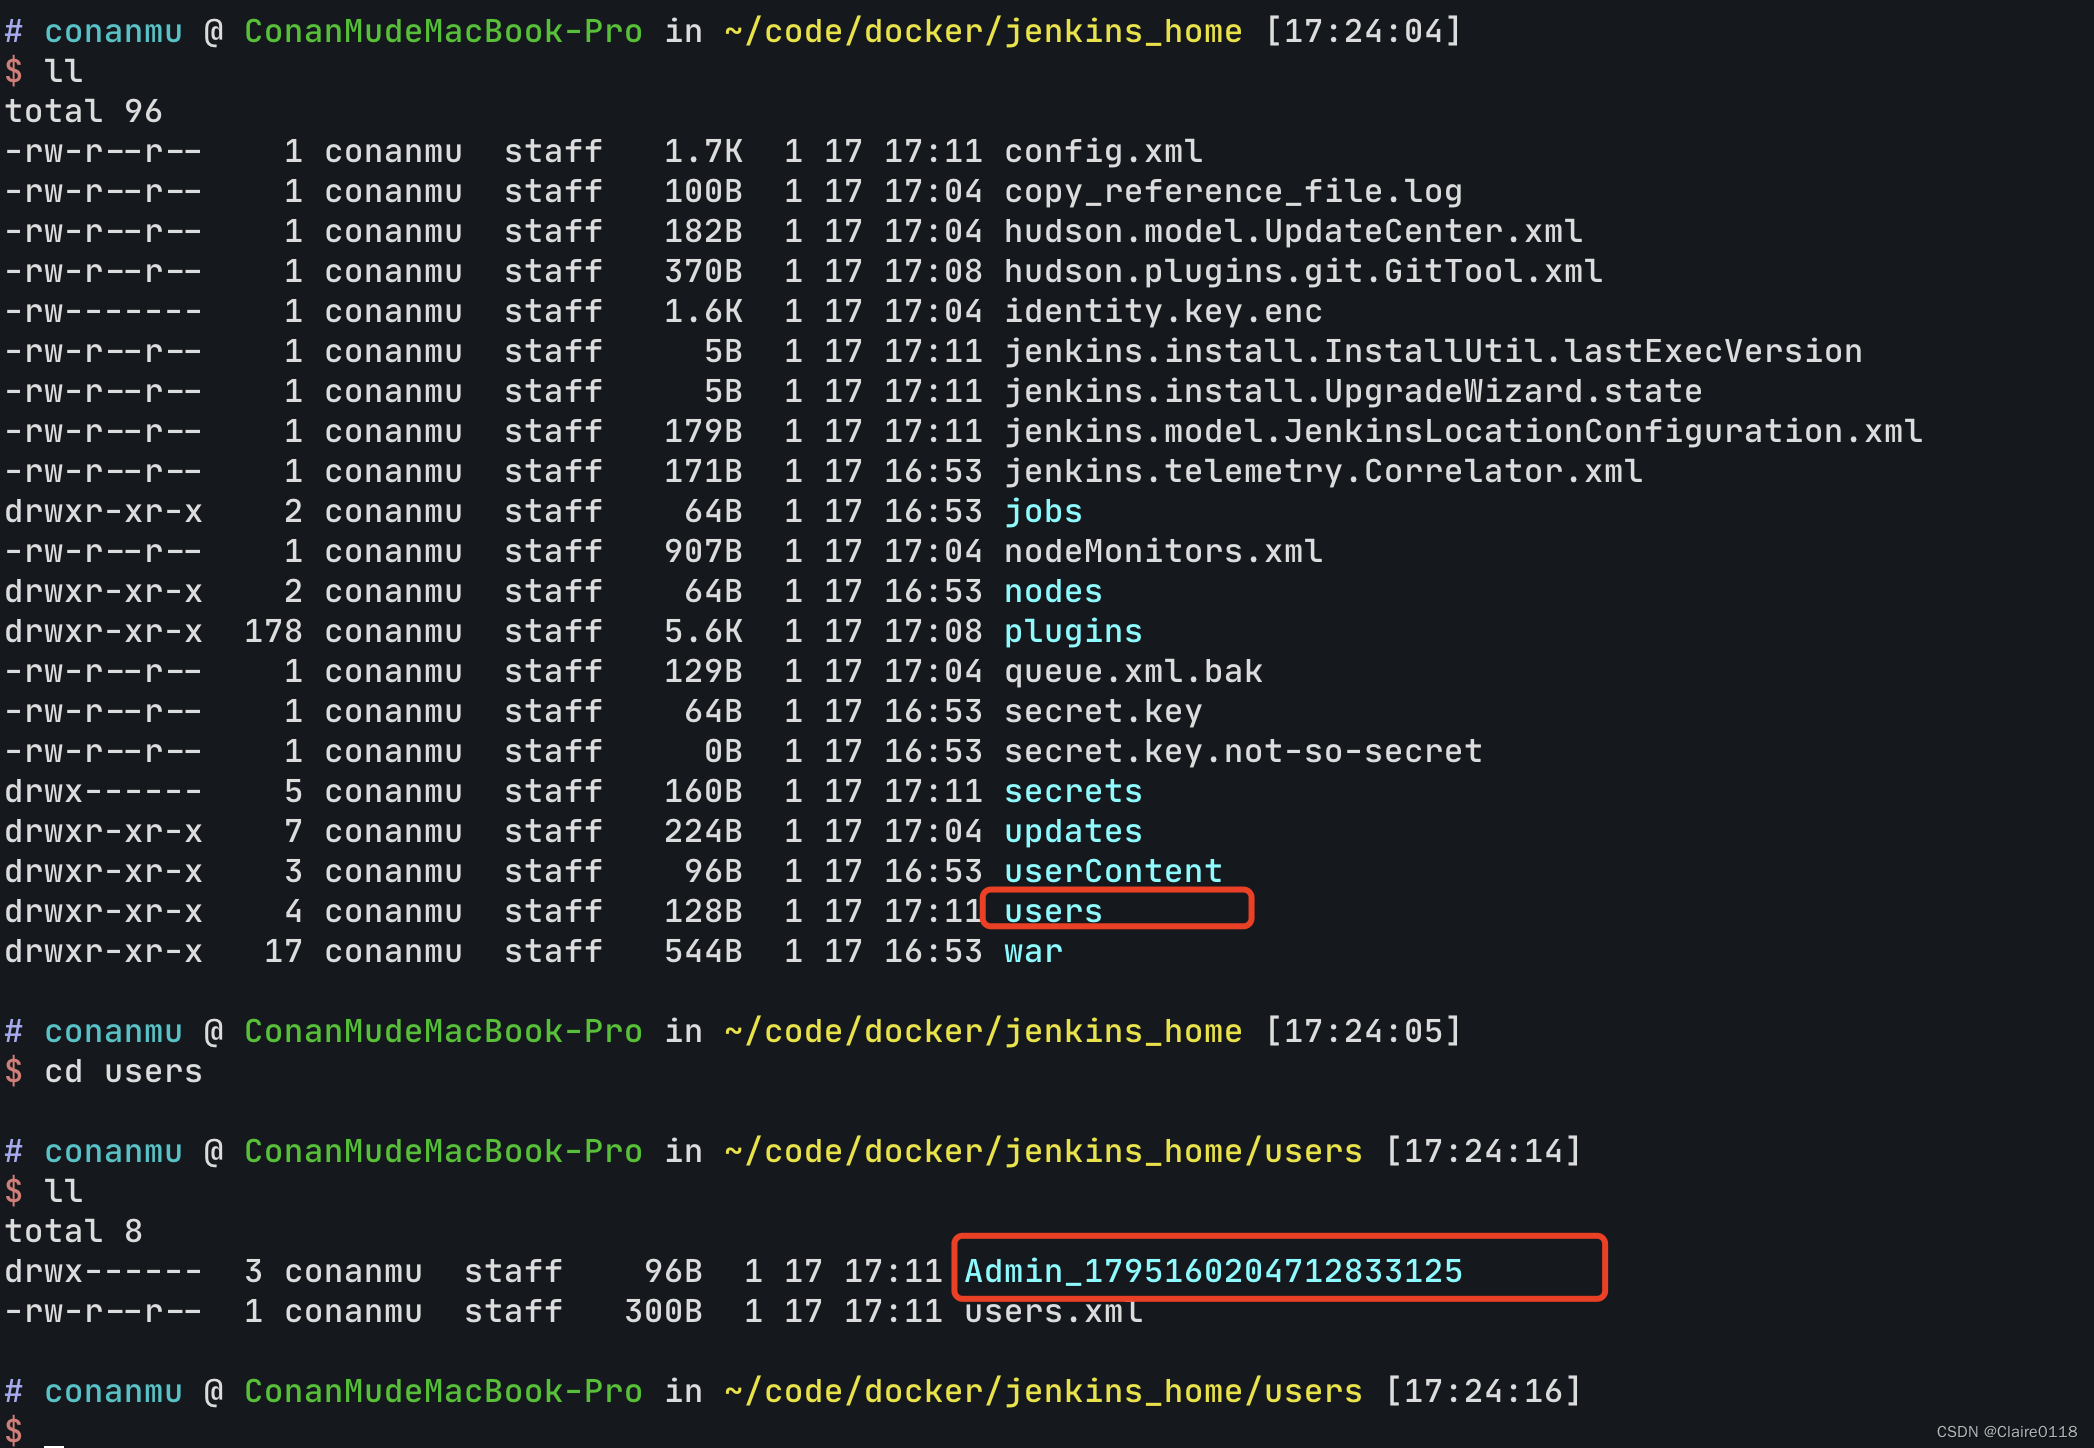Click the users.xml filename
The image size is (2094, 1448).
pos(1052,1312)
